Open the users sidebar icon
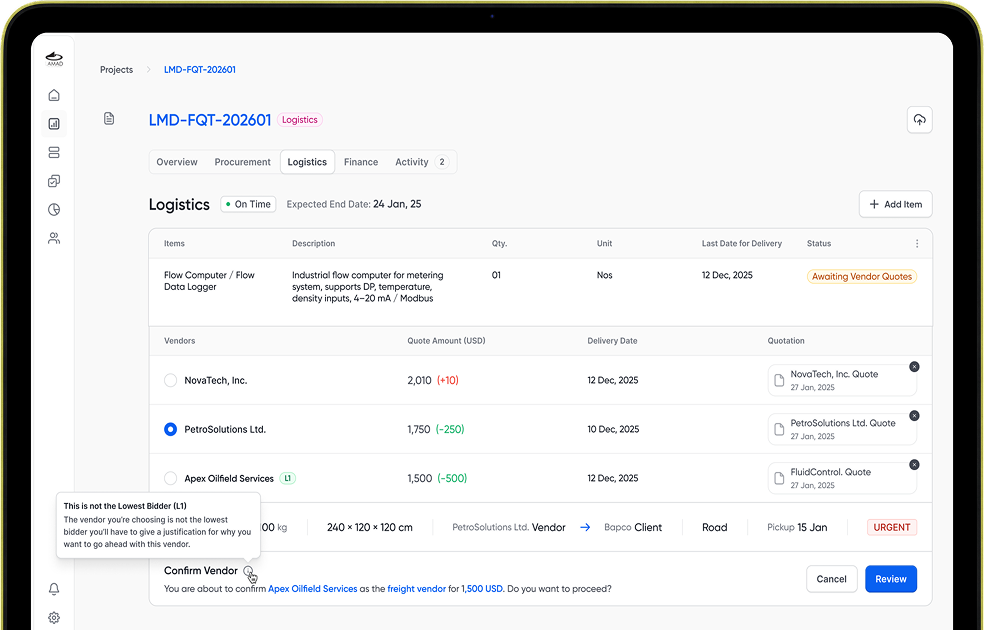This screenshot has width=984, height=630. 54,238
